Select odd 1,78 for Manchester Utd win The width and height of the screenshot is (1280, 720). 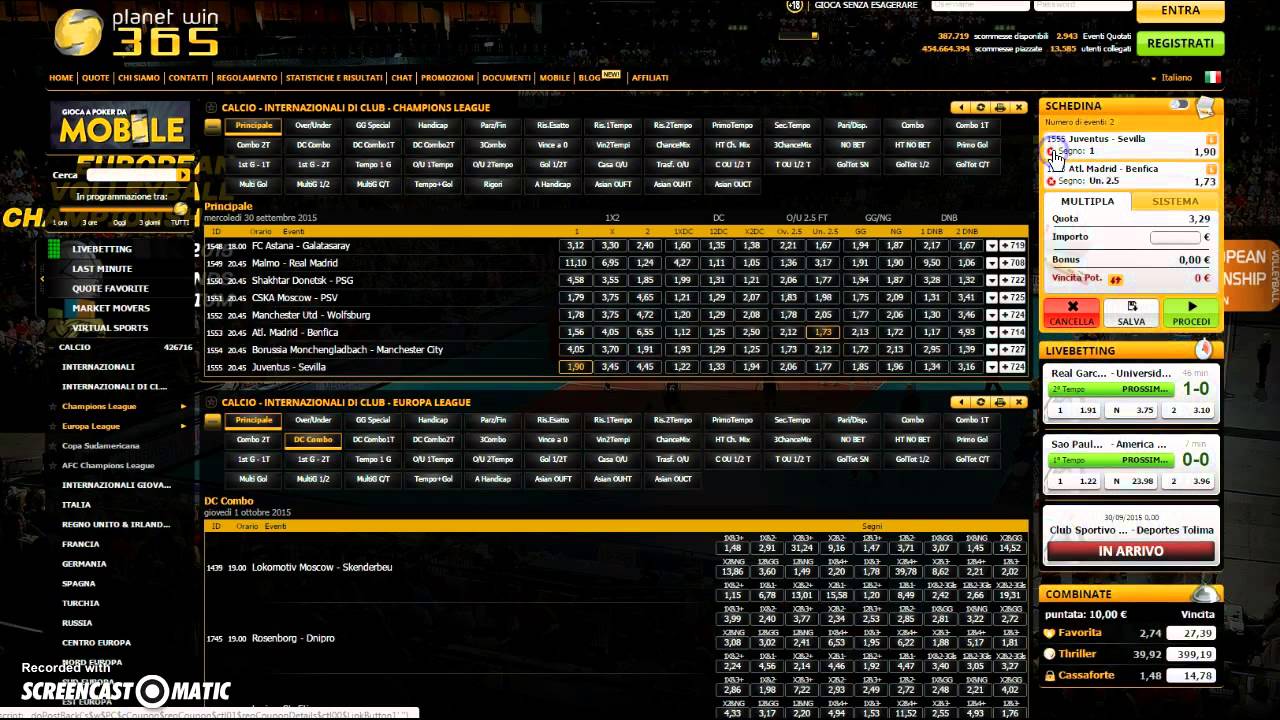point(575,315)
